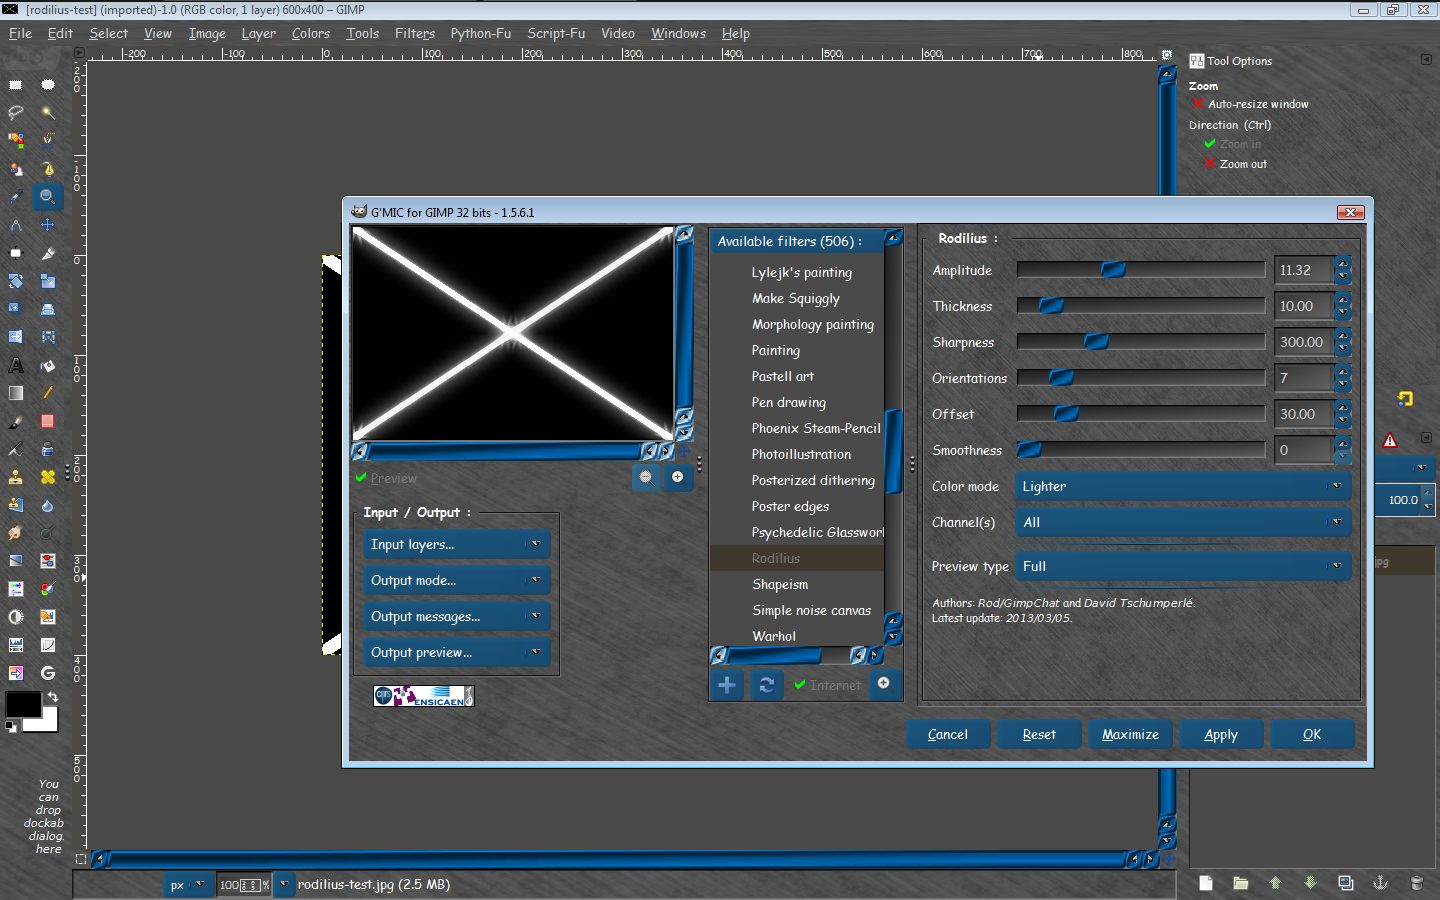Pick the Blend gradient tool
1440x900 pixels.
[16, 393]
